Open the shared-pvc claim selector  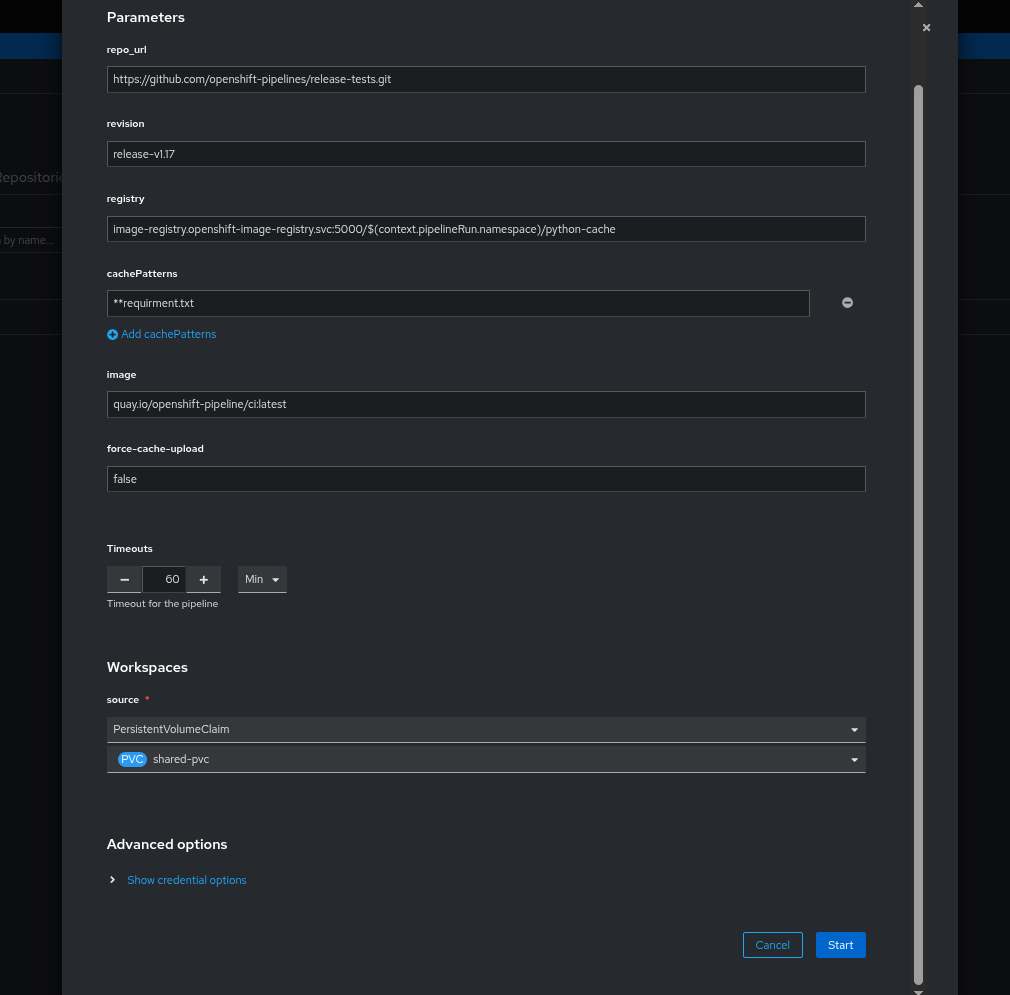pos(486,760)
